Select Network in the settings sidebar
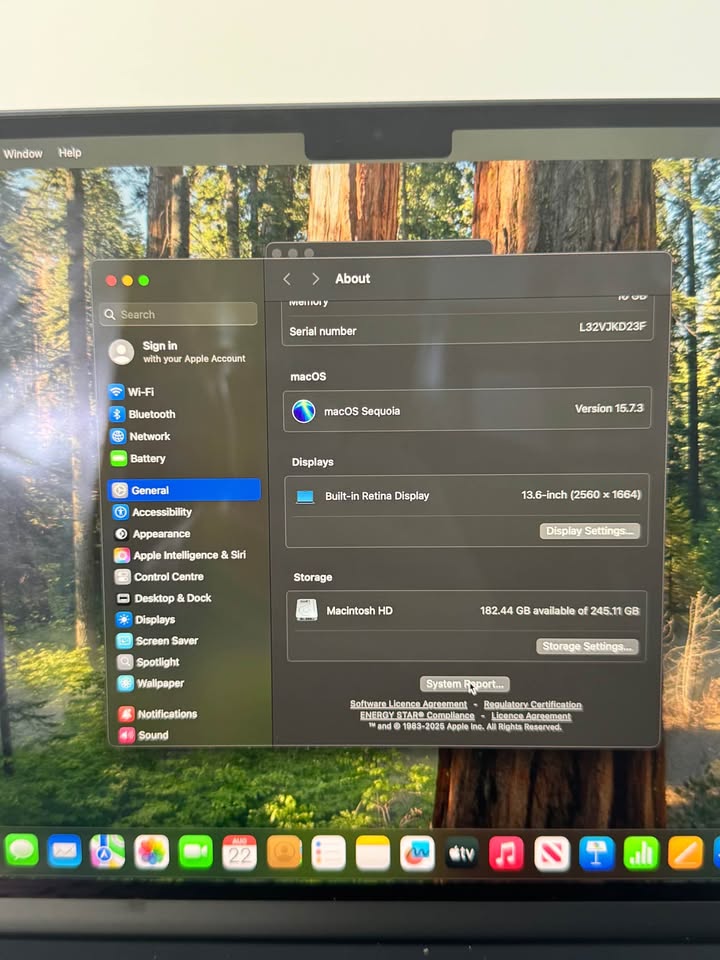The width and height of the screenshot is (720, 960). [140, 436]
